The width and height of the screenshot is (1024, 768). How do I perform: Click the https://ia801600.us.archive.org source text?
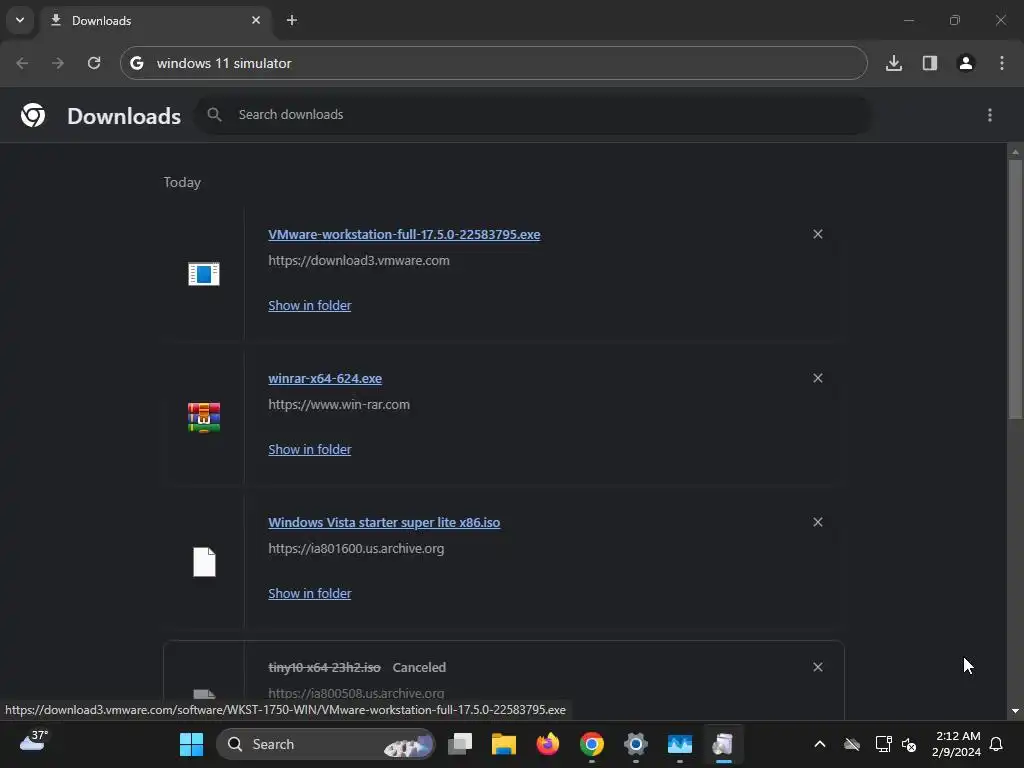click(x=356, y=549)
